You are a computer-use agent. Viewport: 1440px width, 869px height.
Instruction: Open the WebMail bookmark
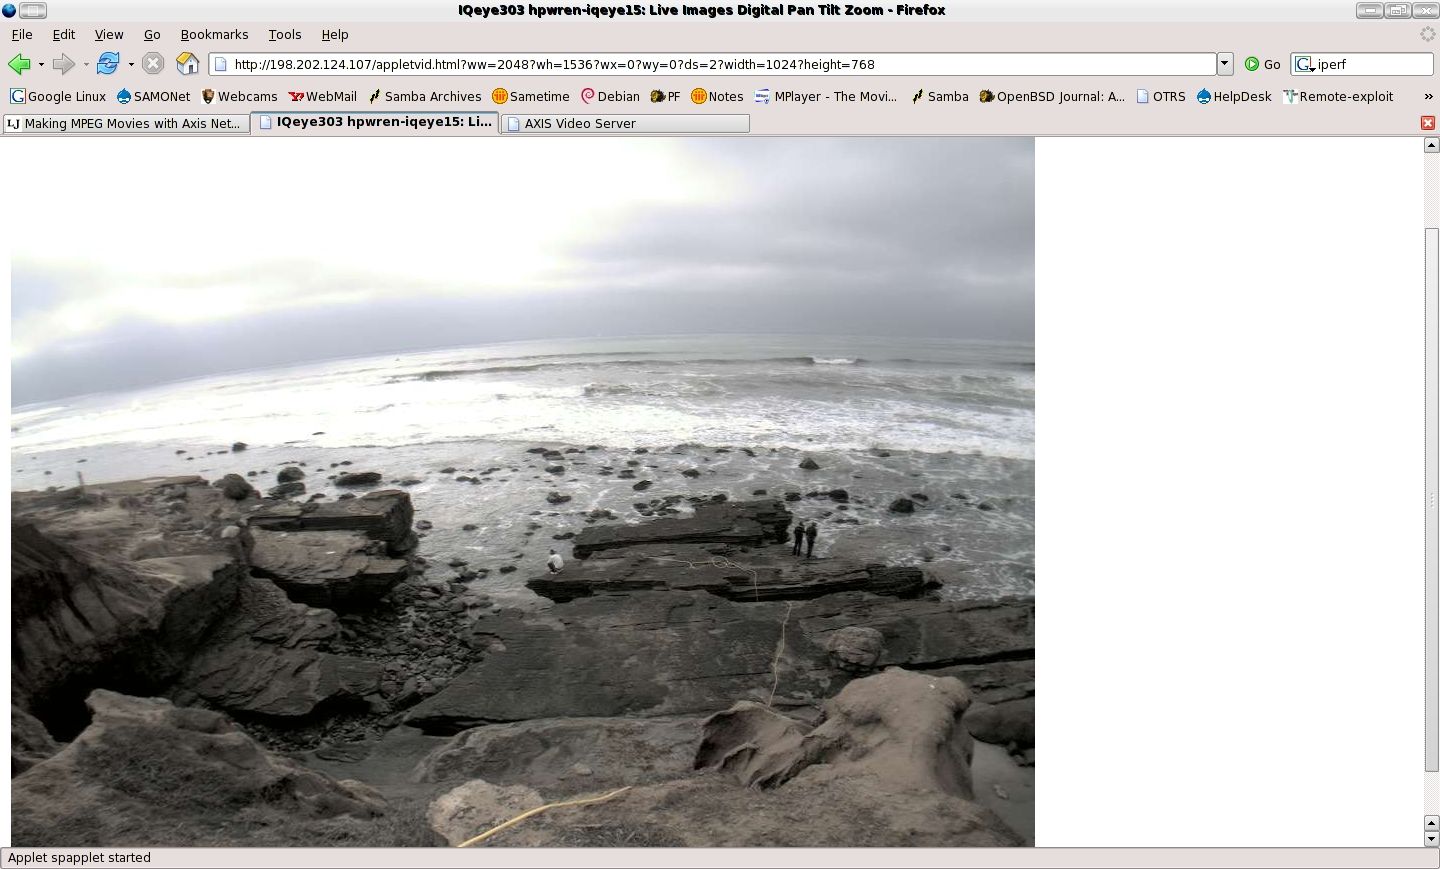click(322, 96)
